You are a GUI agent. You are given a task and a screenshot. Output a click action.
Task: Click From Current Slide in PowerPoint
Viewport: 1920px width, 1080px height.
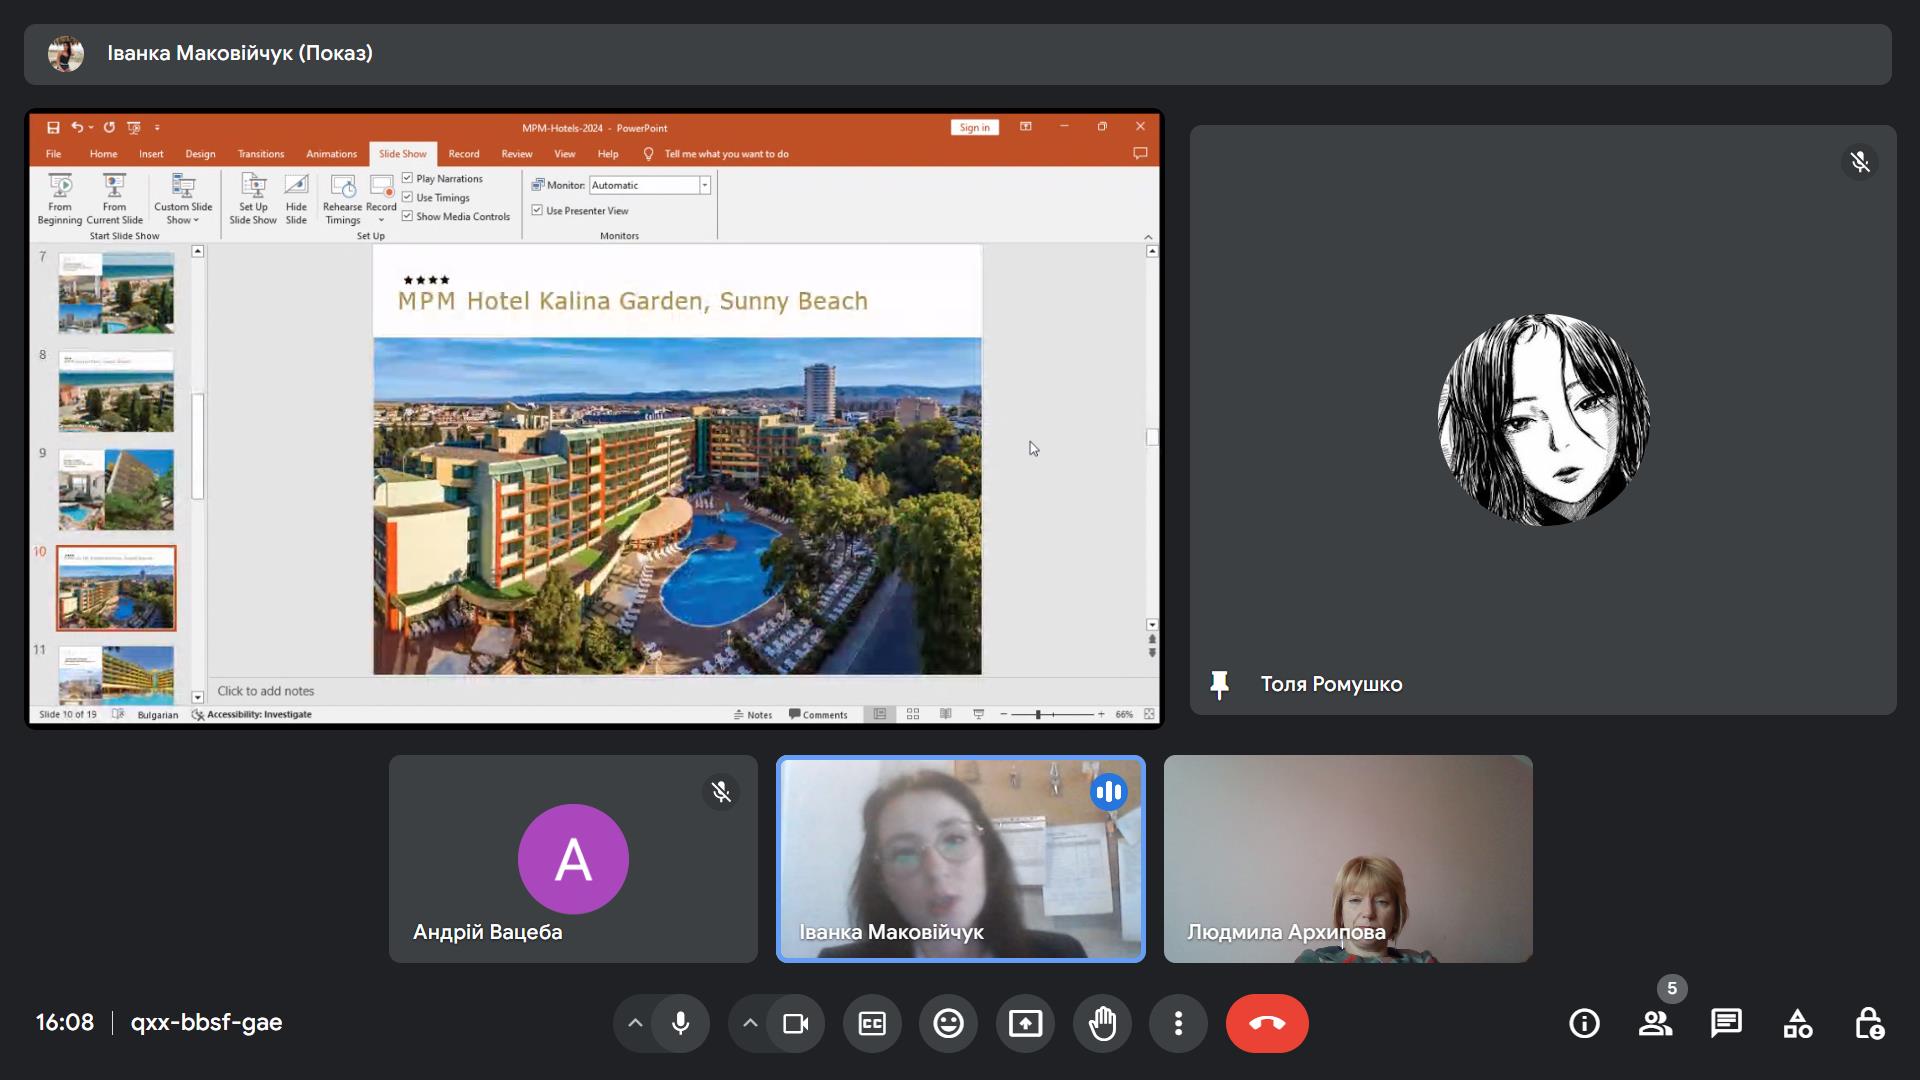(x=114, y=199)
